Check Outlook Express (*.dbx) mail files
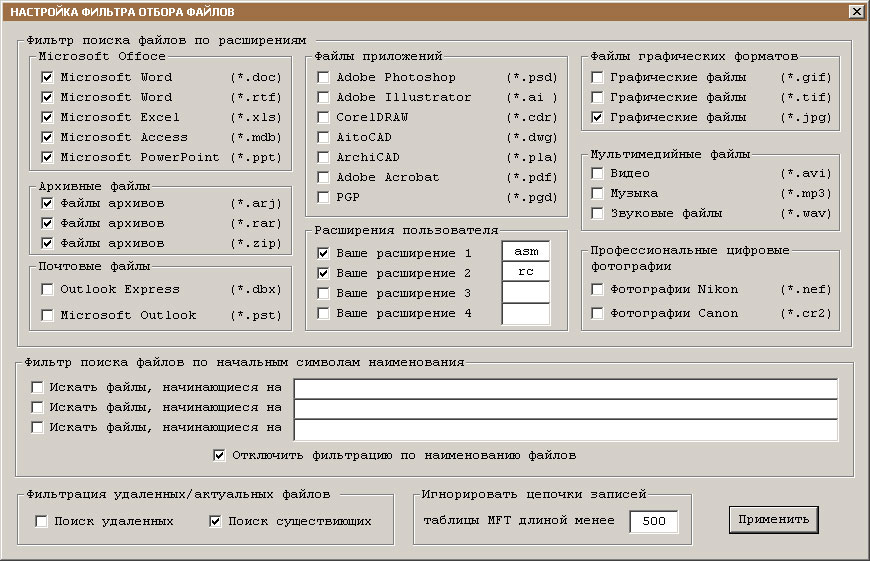This screenshot has width=870, height=561. [47, 290]
